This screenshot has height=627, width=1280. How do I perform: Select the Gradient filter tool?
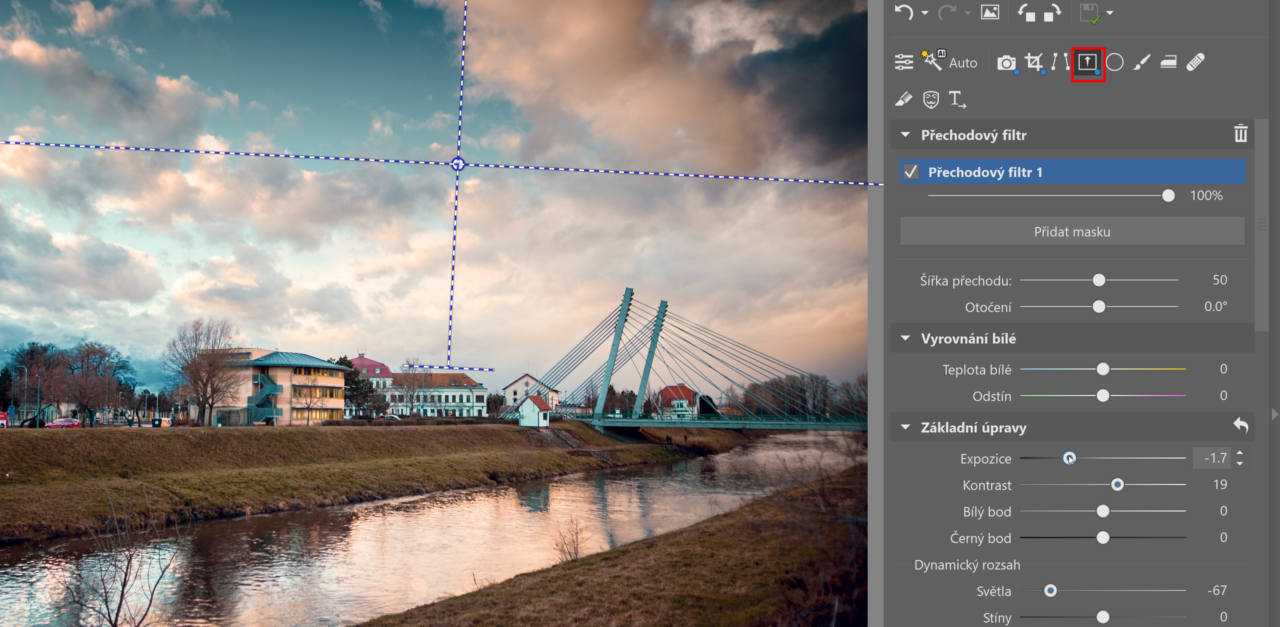(x=1087, y=62)
